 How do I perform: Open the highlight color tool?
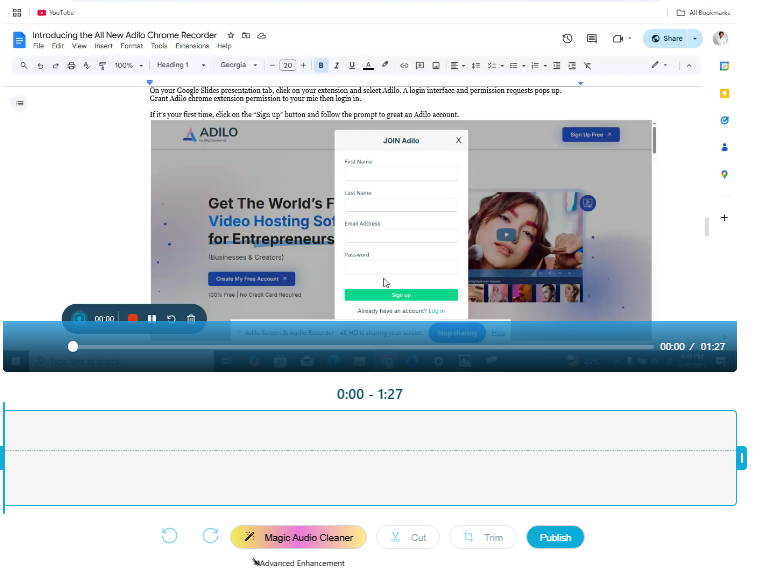(x=385, y=65)
